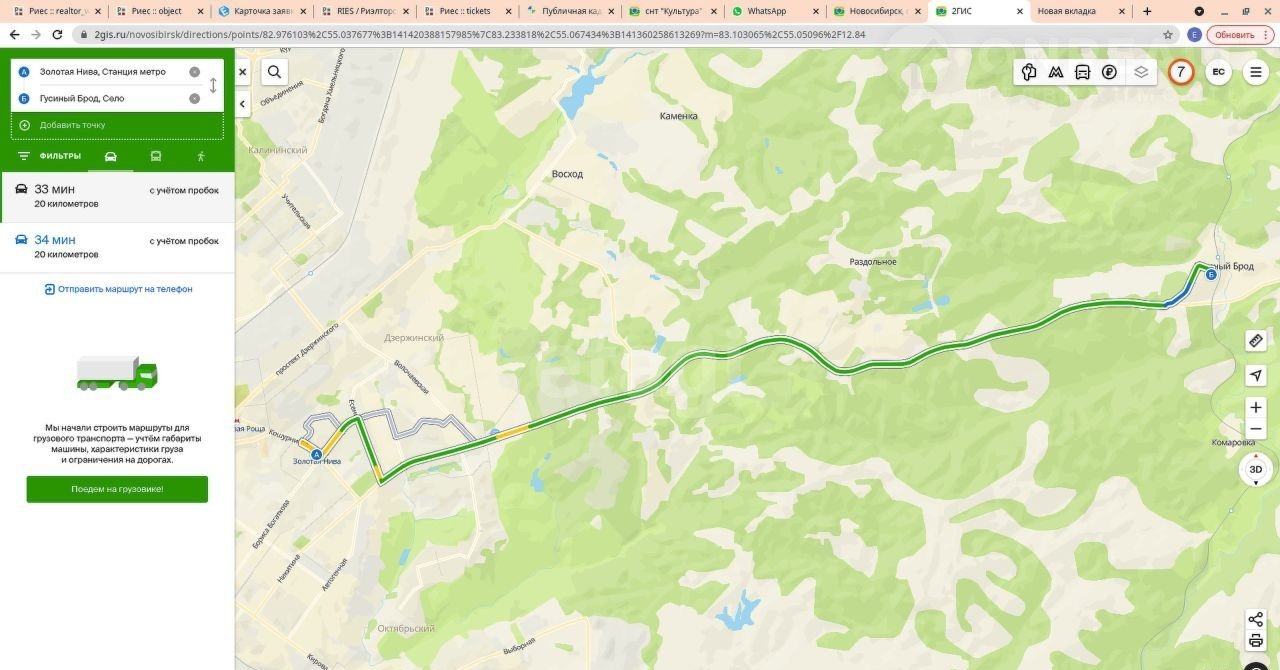Toggle the public transport layer icon

pyautogui.click(x=1082, y=72)
